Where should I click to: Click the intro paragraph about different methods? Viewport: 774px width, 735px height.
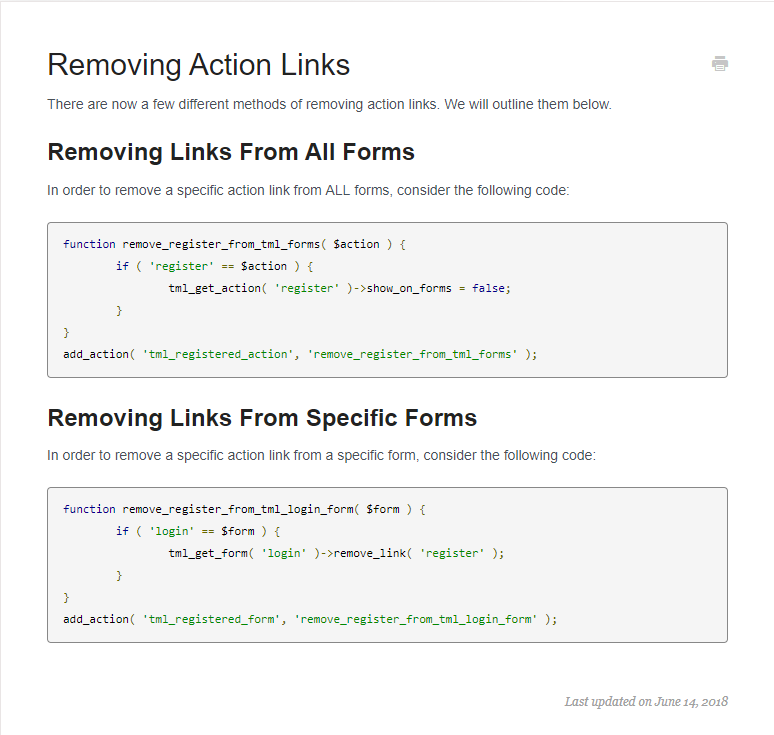coord(329,104)
